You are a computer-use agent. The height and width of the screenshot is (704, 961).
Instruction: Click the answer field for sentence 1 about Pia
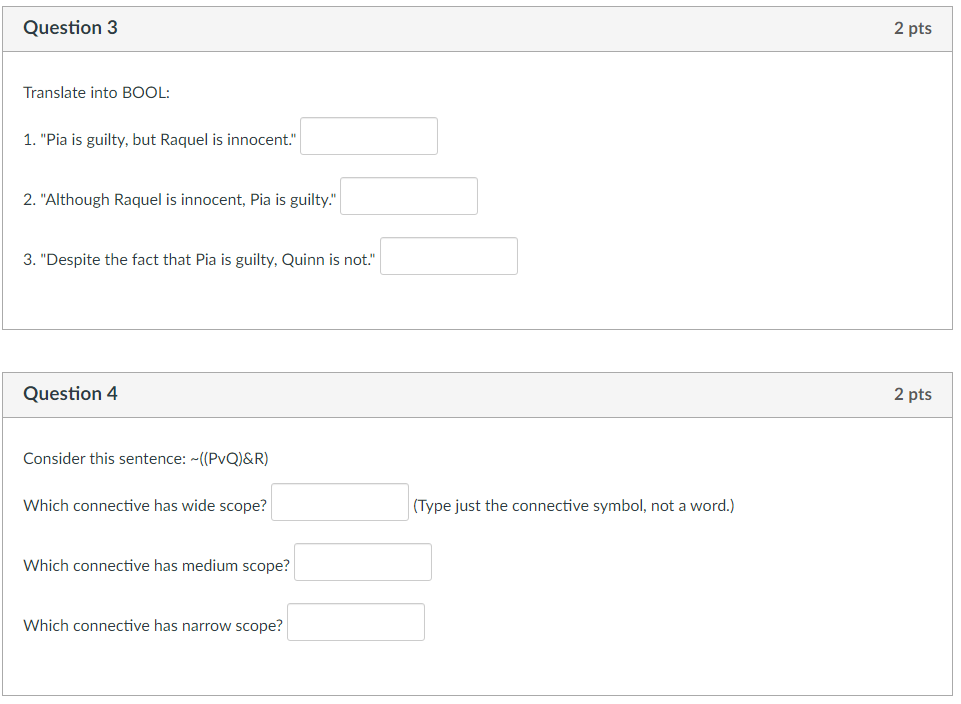point(368,136)
